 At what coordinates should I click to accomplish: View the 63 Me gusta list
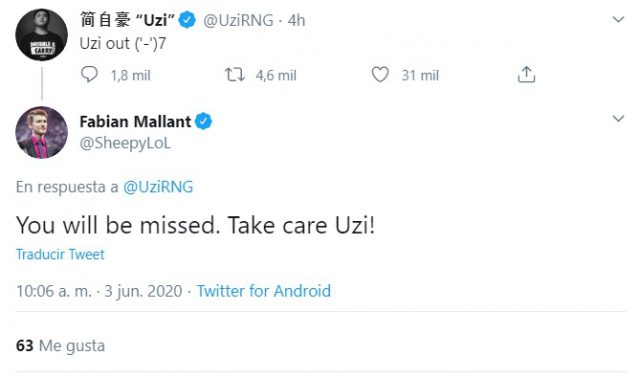pyautogui.click(x=60, y=346)
